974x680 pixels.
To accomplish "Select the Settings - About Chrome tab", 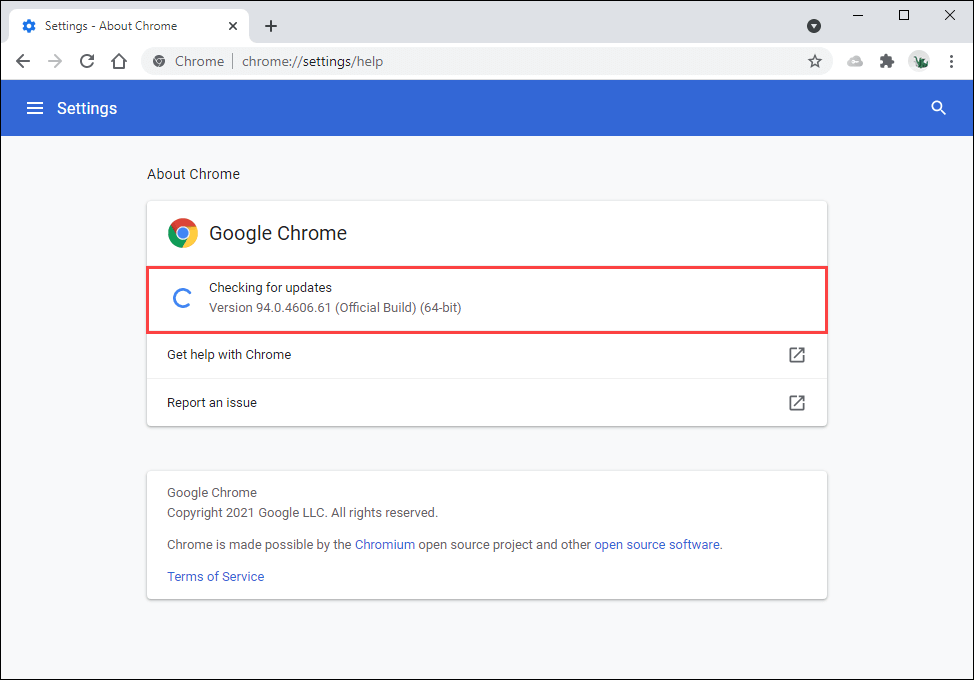I will [110, 26].
